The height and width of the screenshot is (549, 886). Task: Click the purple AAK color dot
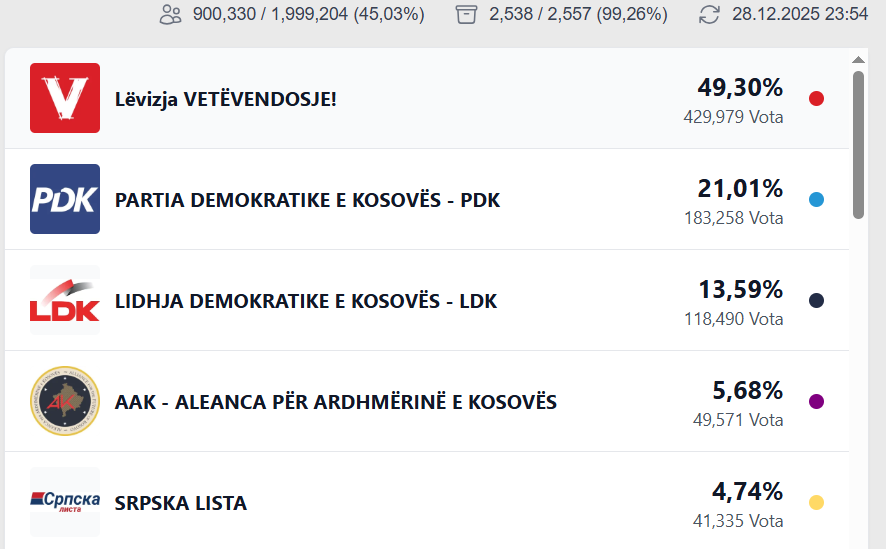[x=816, y=402]
